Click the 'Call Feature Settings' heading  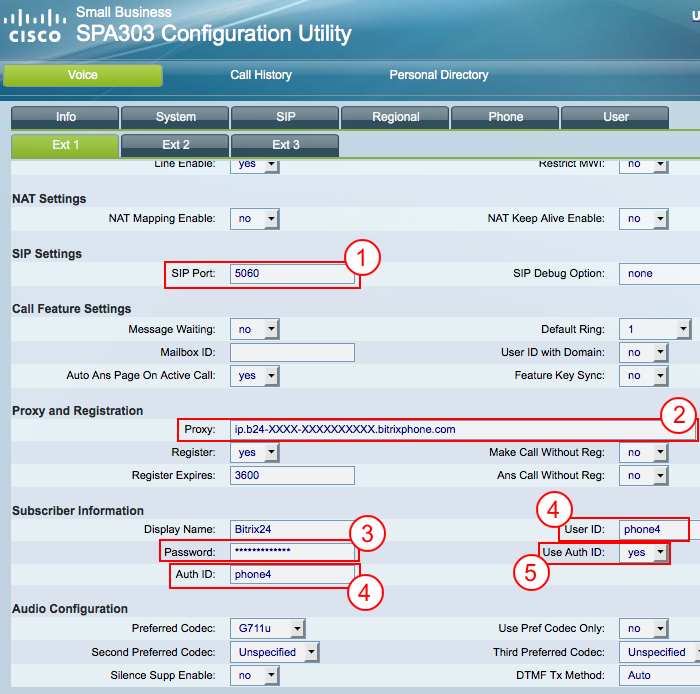71,309
